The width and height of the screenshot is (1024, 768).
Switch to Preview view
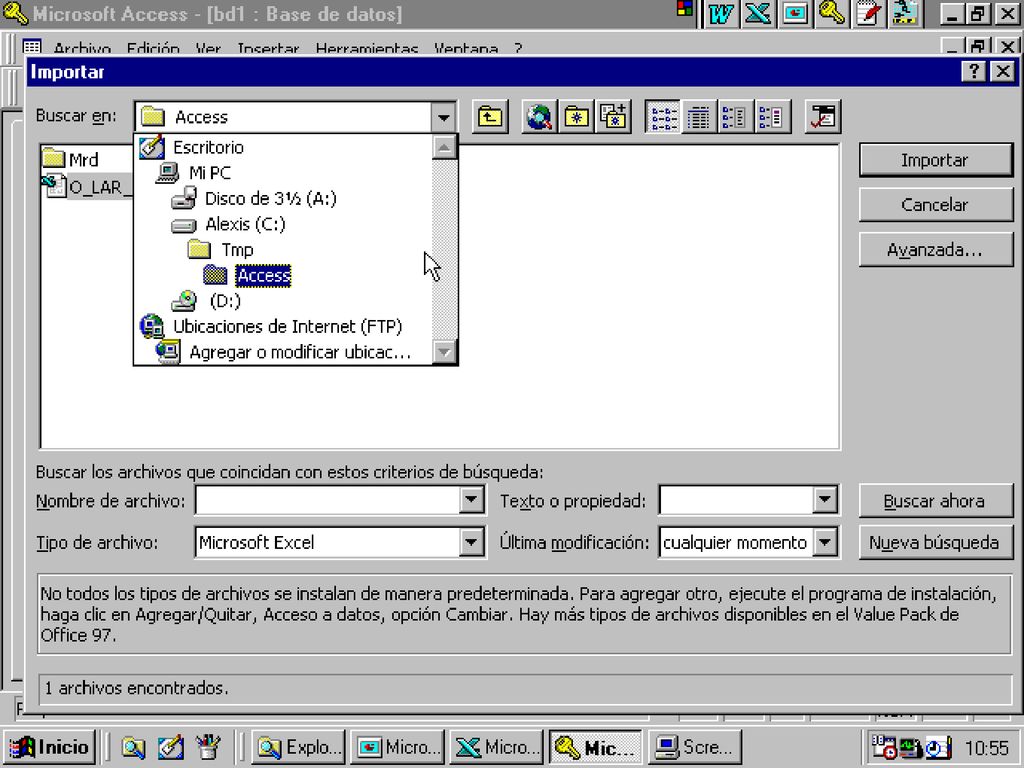click(x=771, y=117)
